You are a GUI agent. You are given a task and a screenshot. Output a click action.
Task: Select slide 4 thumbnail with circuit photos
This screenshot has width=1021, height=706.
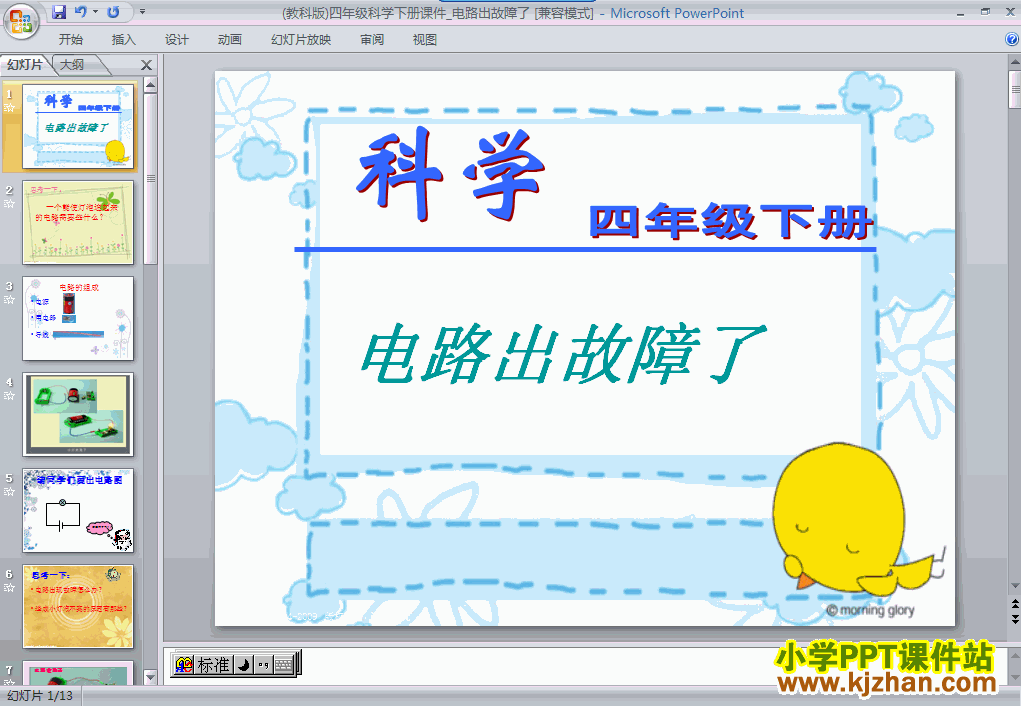pyautogui.click(x=78, y=414)
